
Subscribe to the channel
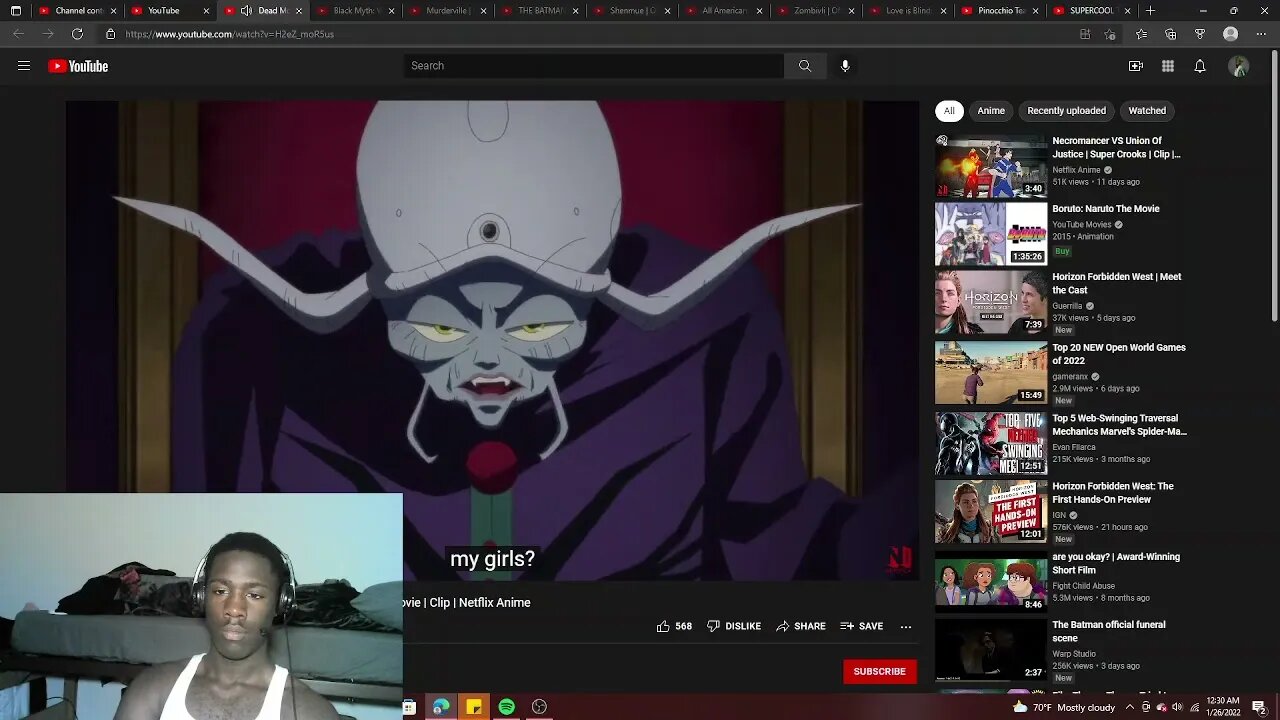point(880,671)
